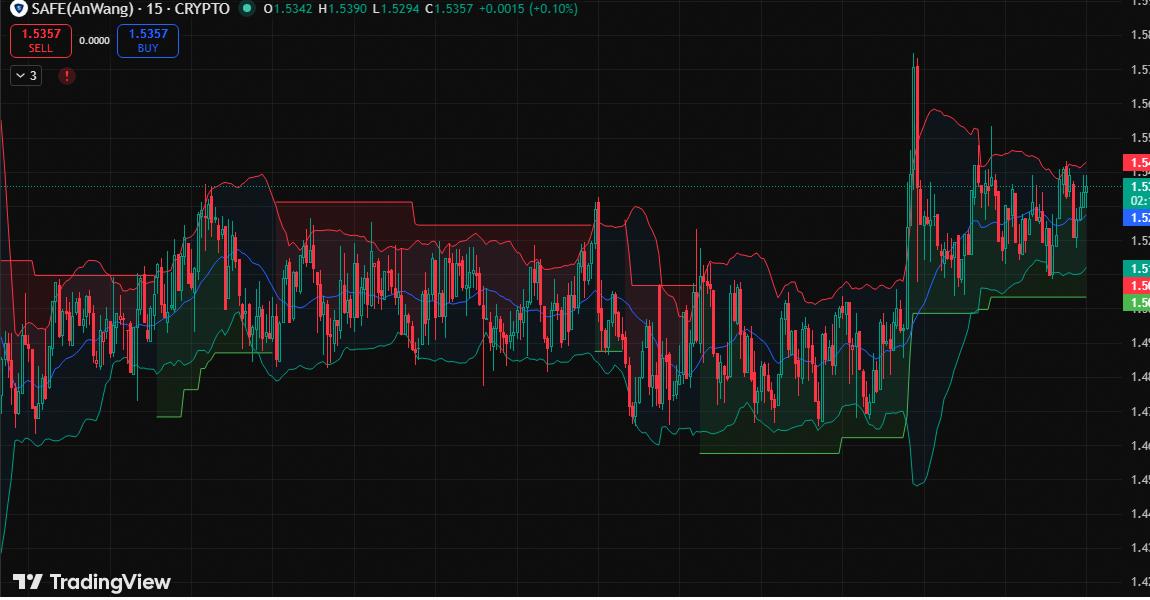Click the BUY button at 1.5357
The width and height of the screenshot is (1150, 600).
click(x=148, y=40)
